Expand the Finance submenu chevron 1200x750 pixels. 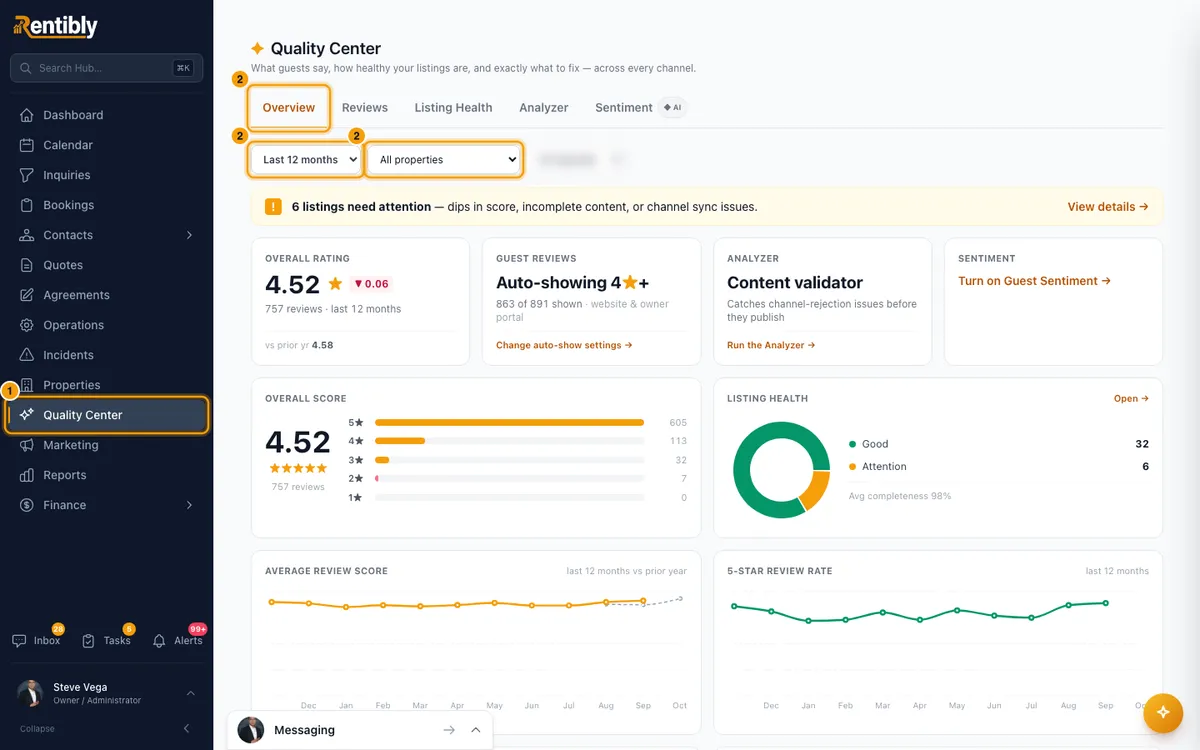coord(190,505)
